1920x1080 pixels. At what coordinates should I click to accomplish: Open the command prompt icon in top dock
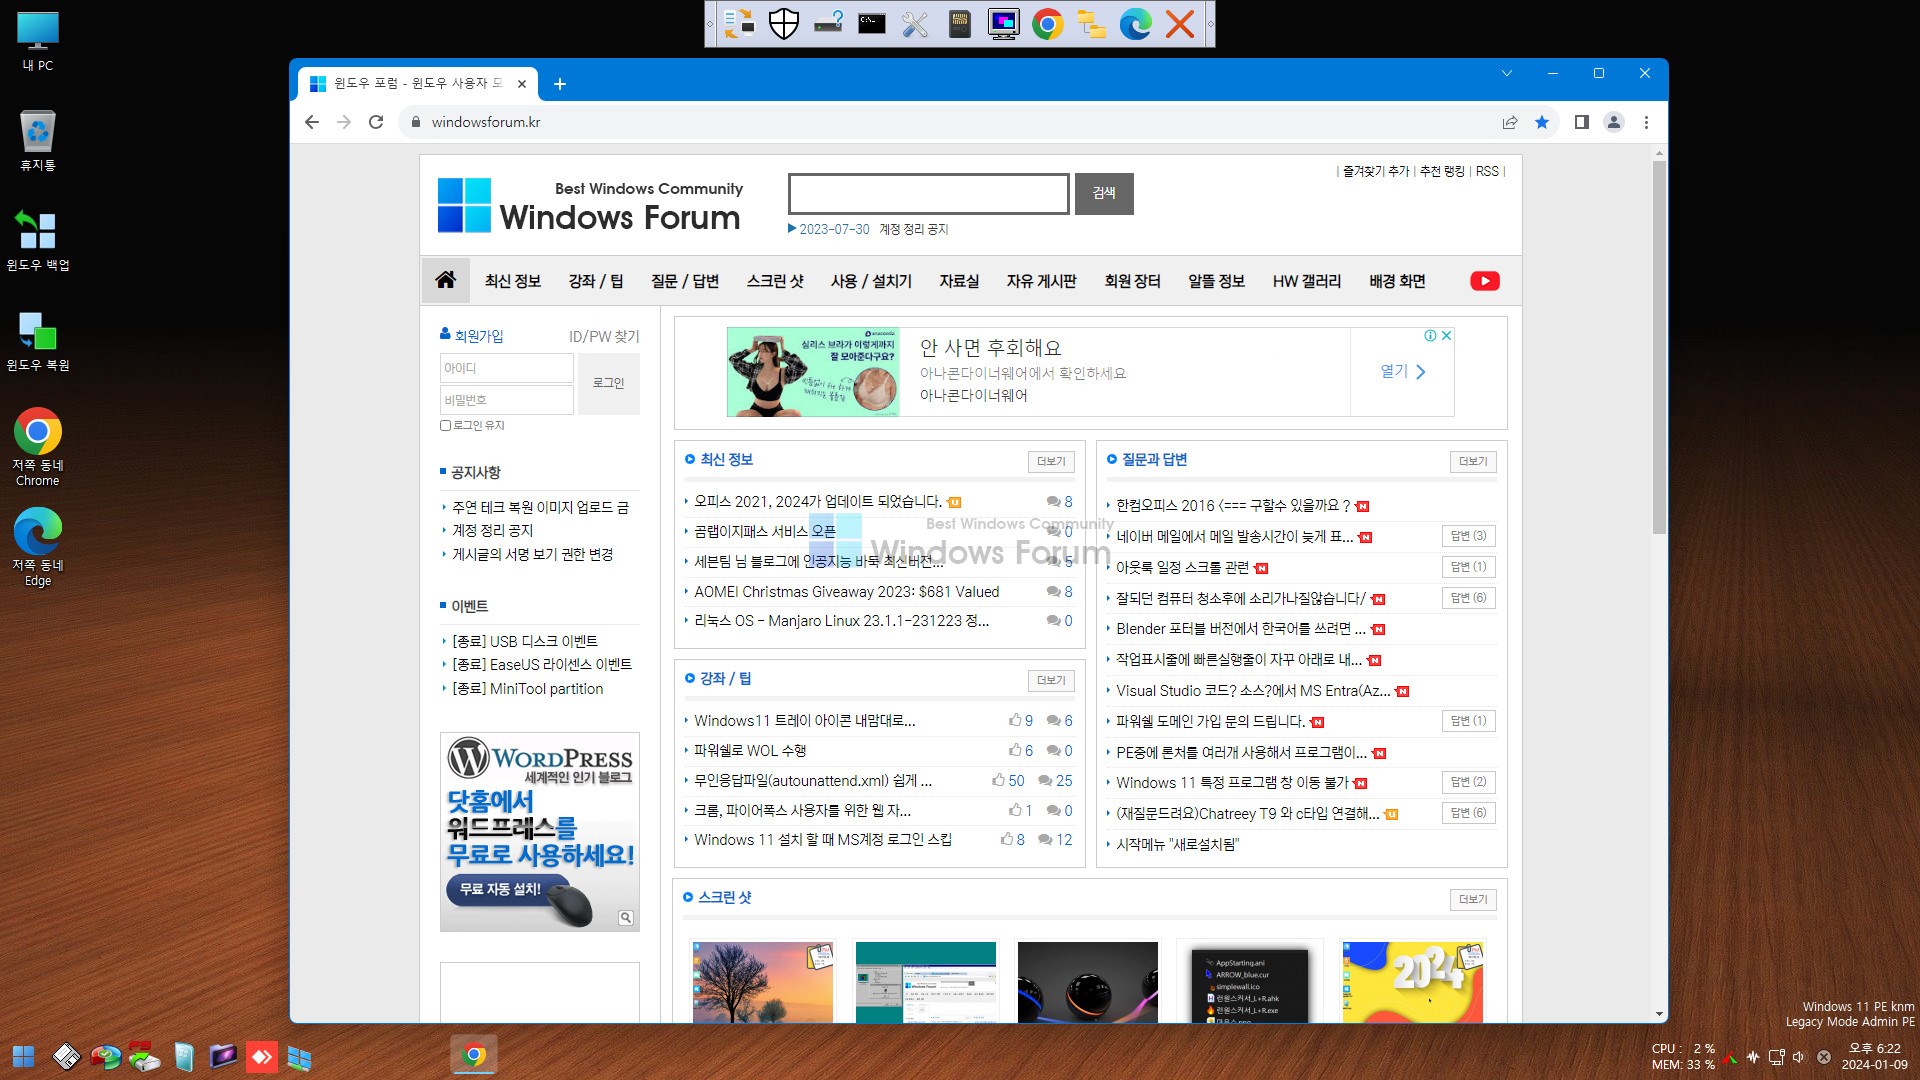872,23
